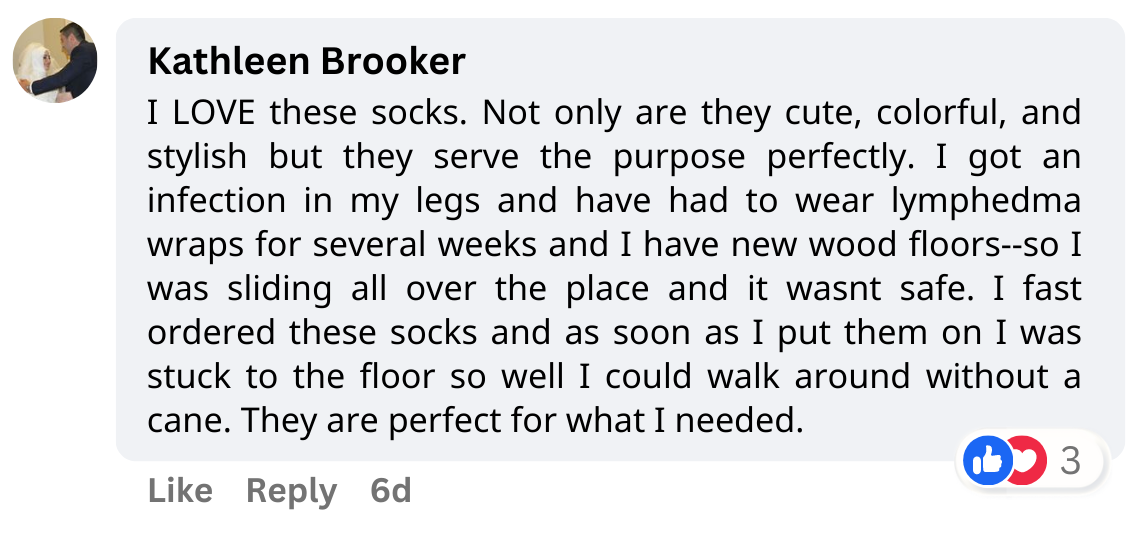Open the 6d timestamp link

(x=390, y=491)
